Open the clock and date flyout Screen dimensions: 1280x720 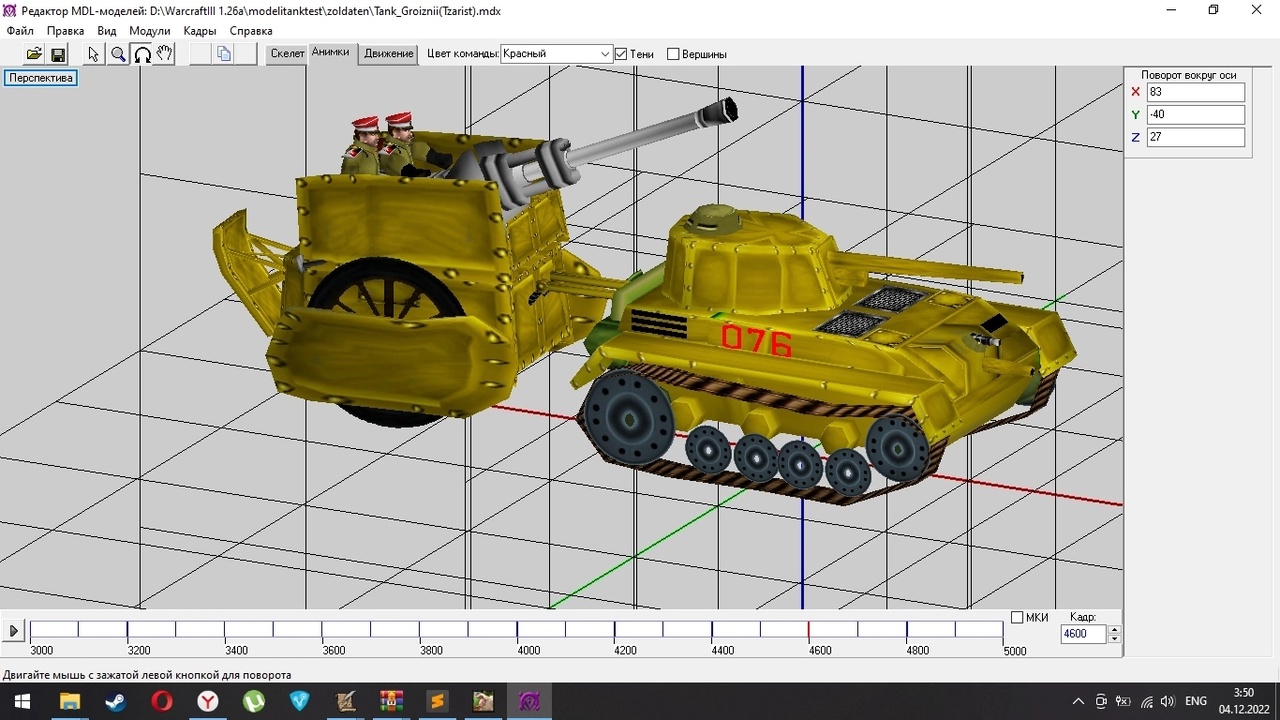pos(1243,701)
